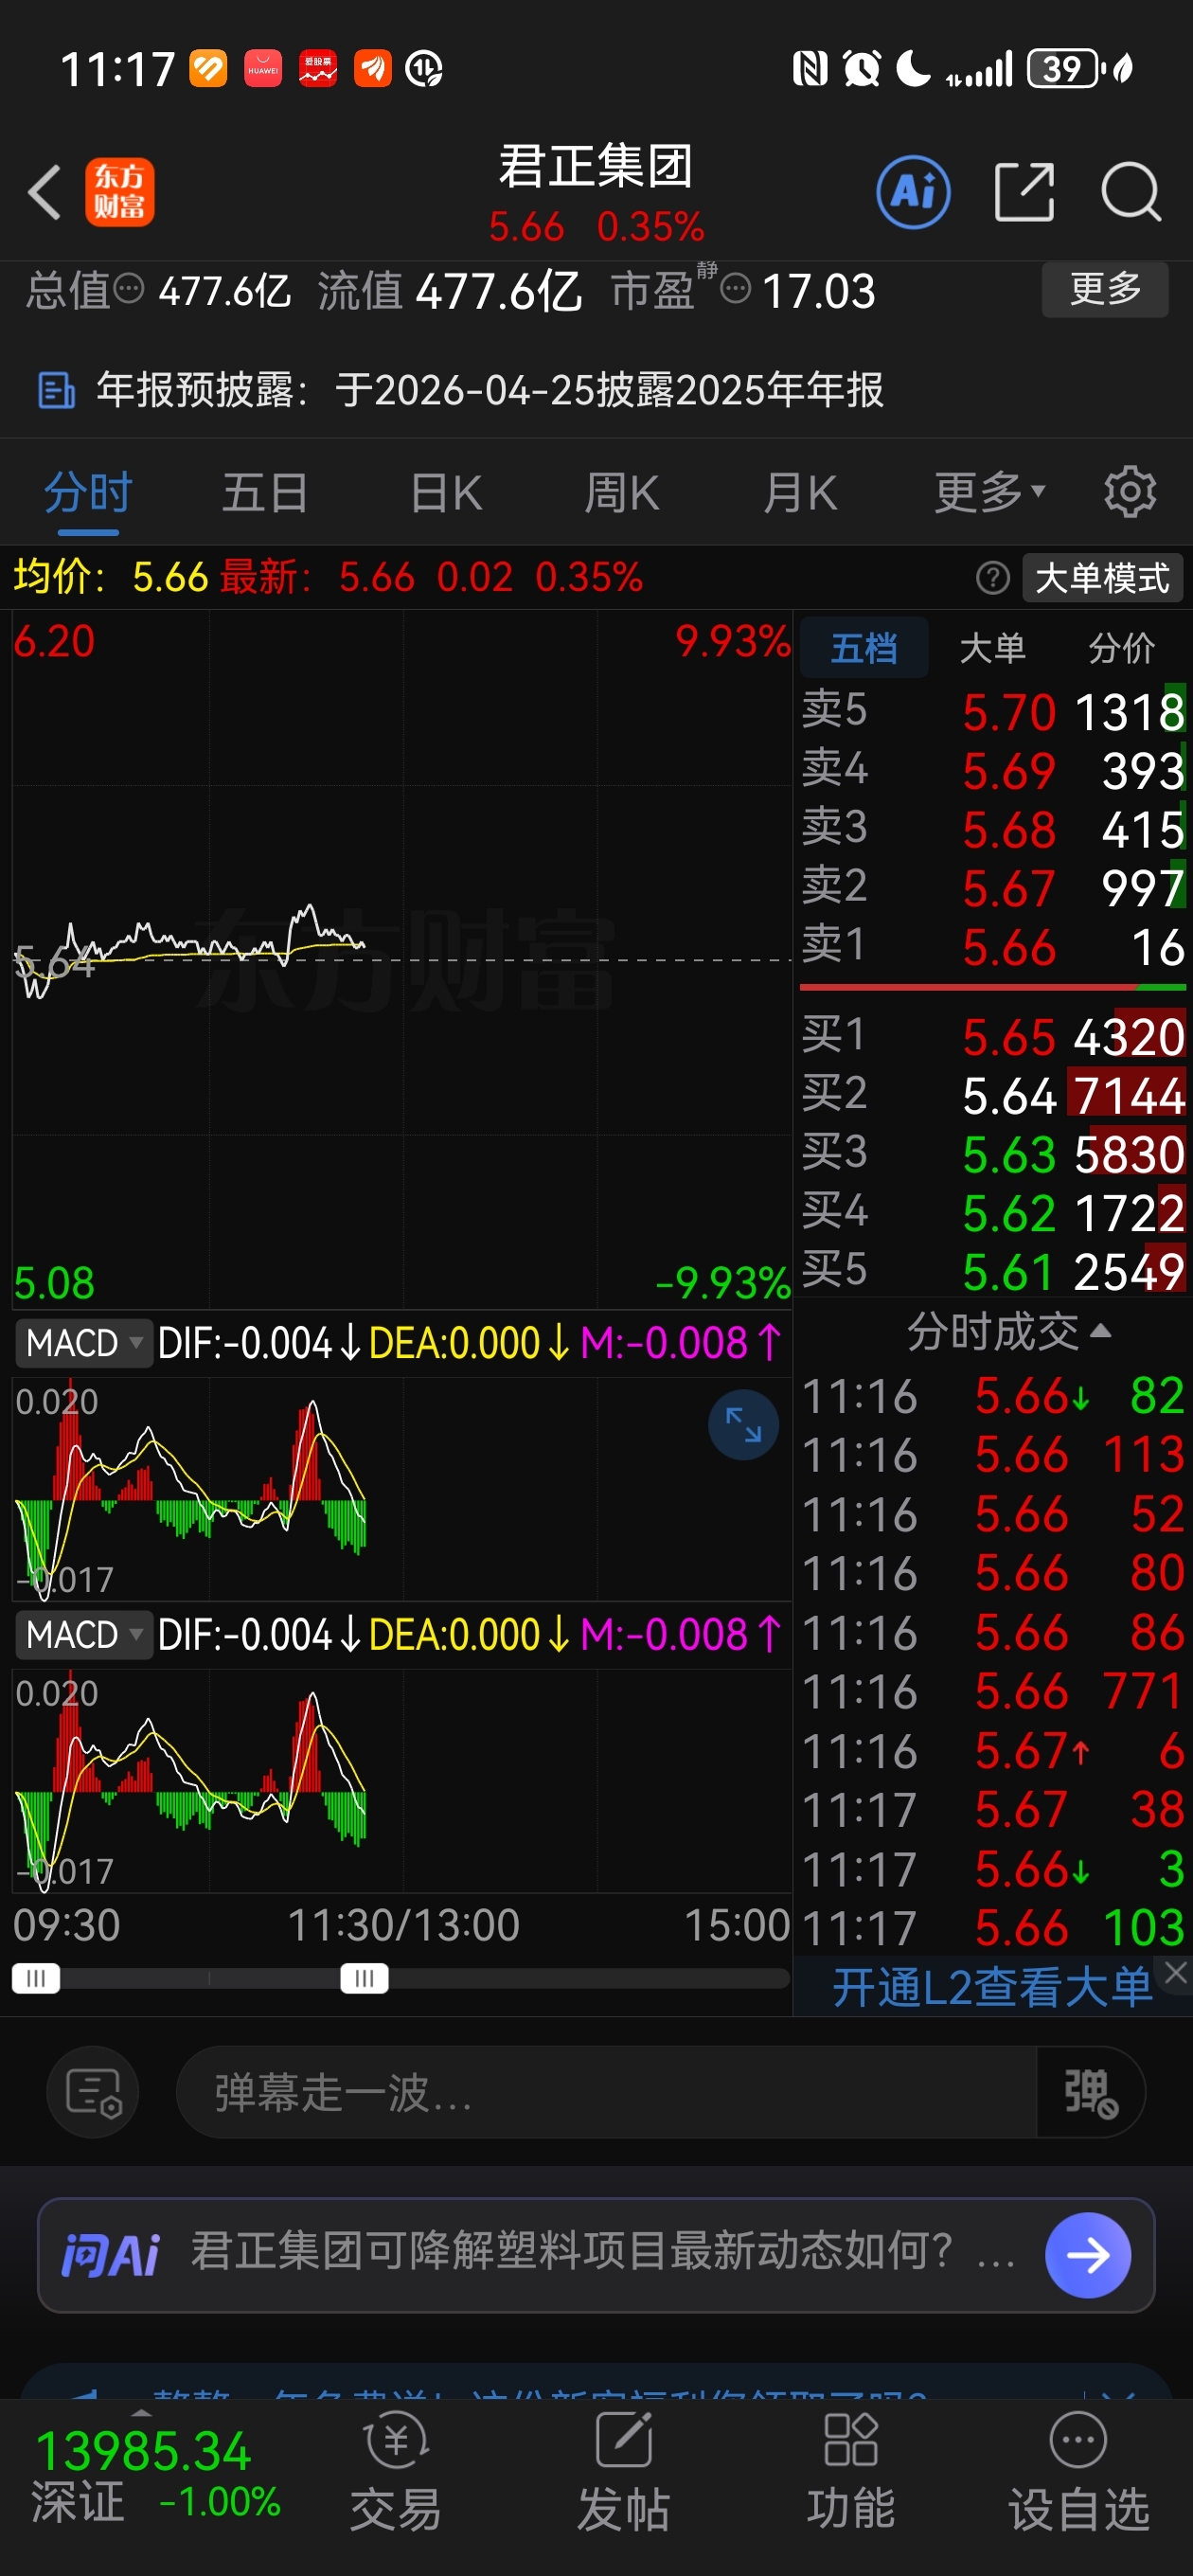
Task: Tap 卖1 row at 5.66
Action: 993,946
